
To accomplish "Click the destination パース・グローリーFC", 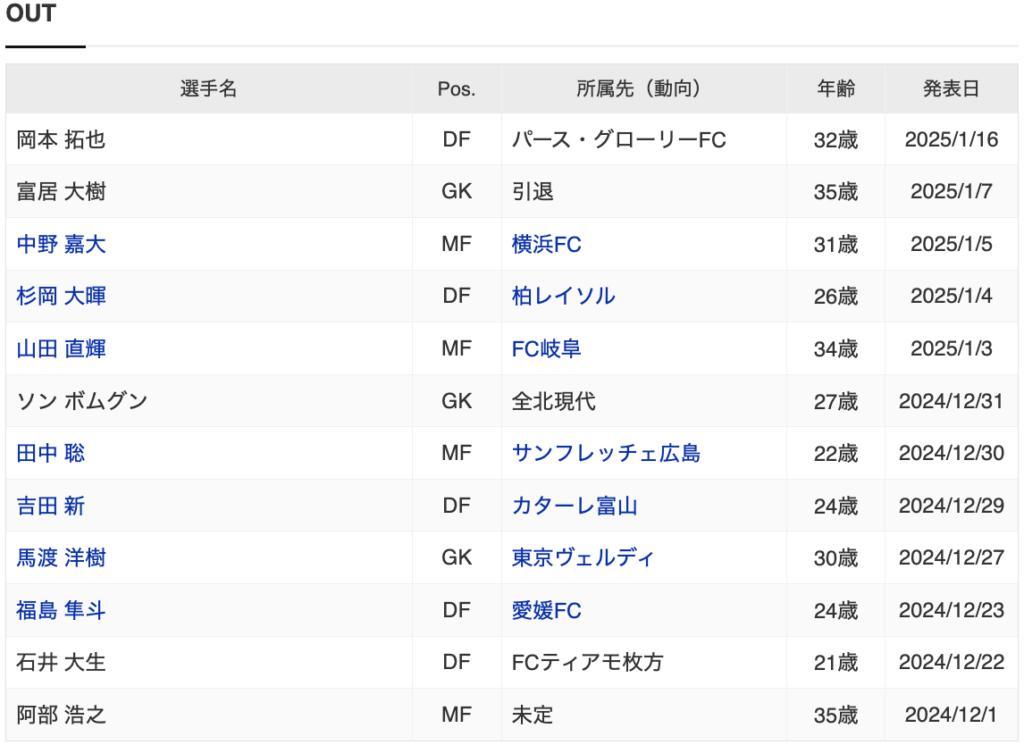I will [619, 140].
